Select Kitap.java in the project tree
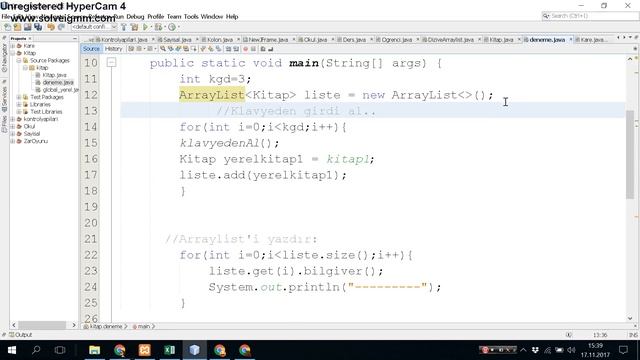 (54, 75)
